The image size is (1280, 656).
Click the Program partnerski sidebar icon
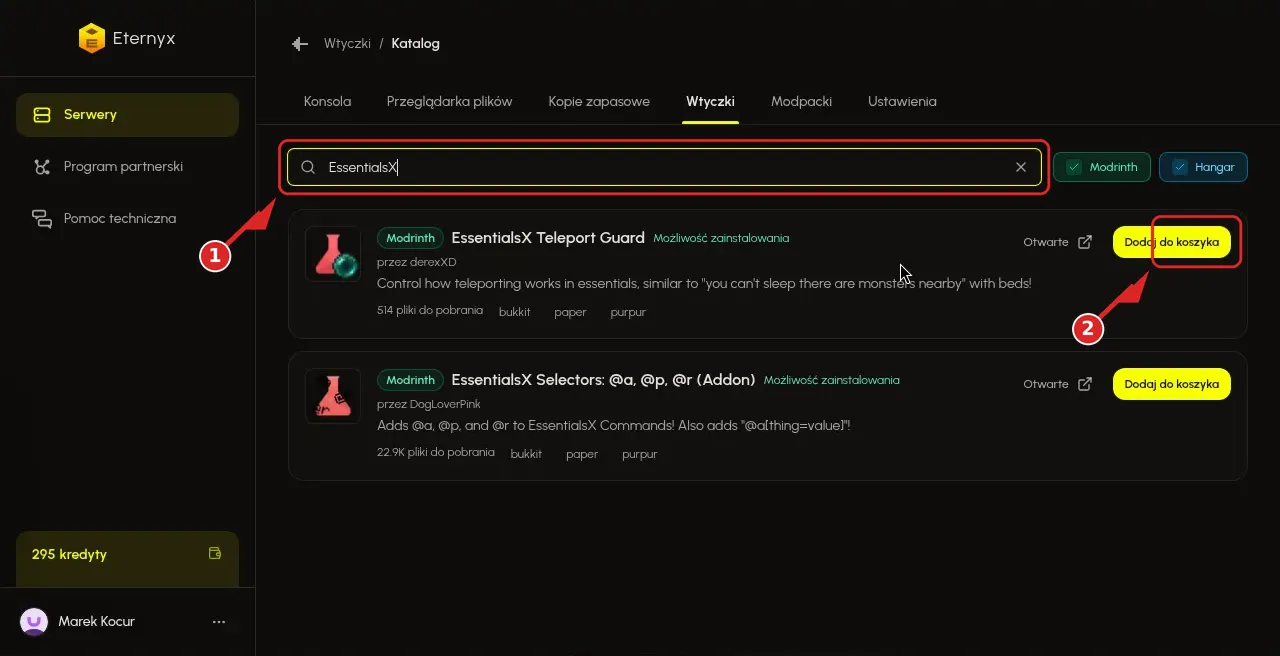click(x=42, y=167)
